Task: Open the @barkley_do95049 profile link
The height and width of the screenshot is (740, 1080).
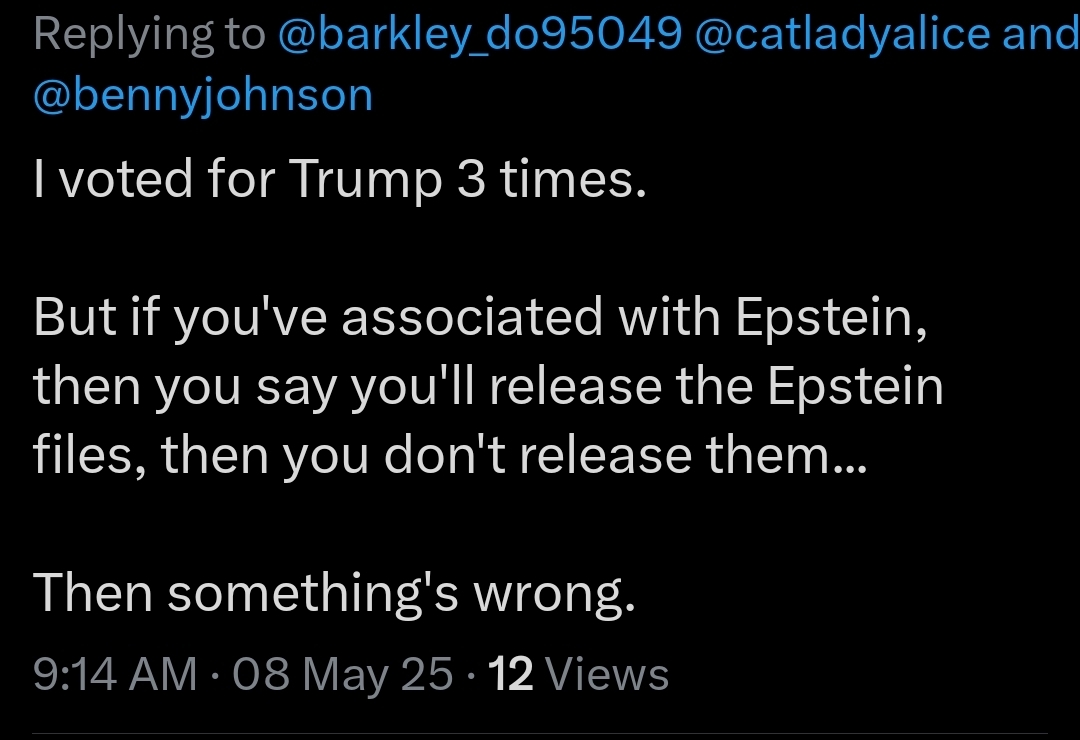Action: click(480, 33)
